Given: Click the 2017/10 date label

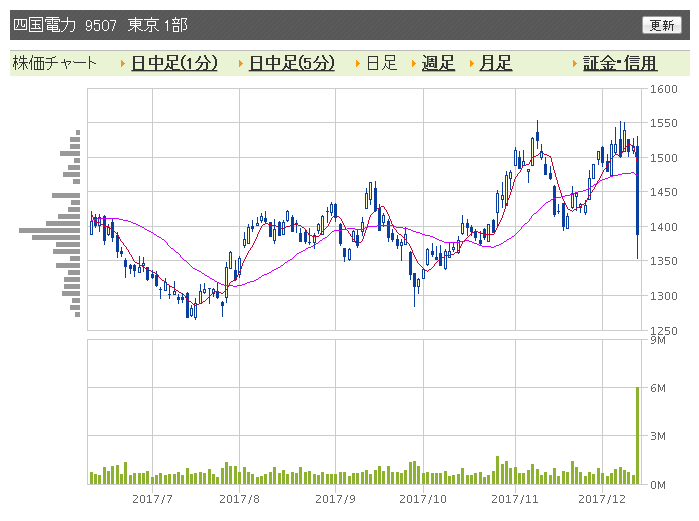Looking at the screenshot, I should click(423, 499).
